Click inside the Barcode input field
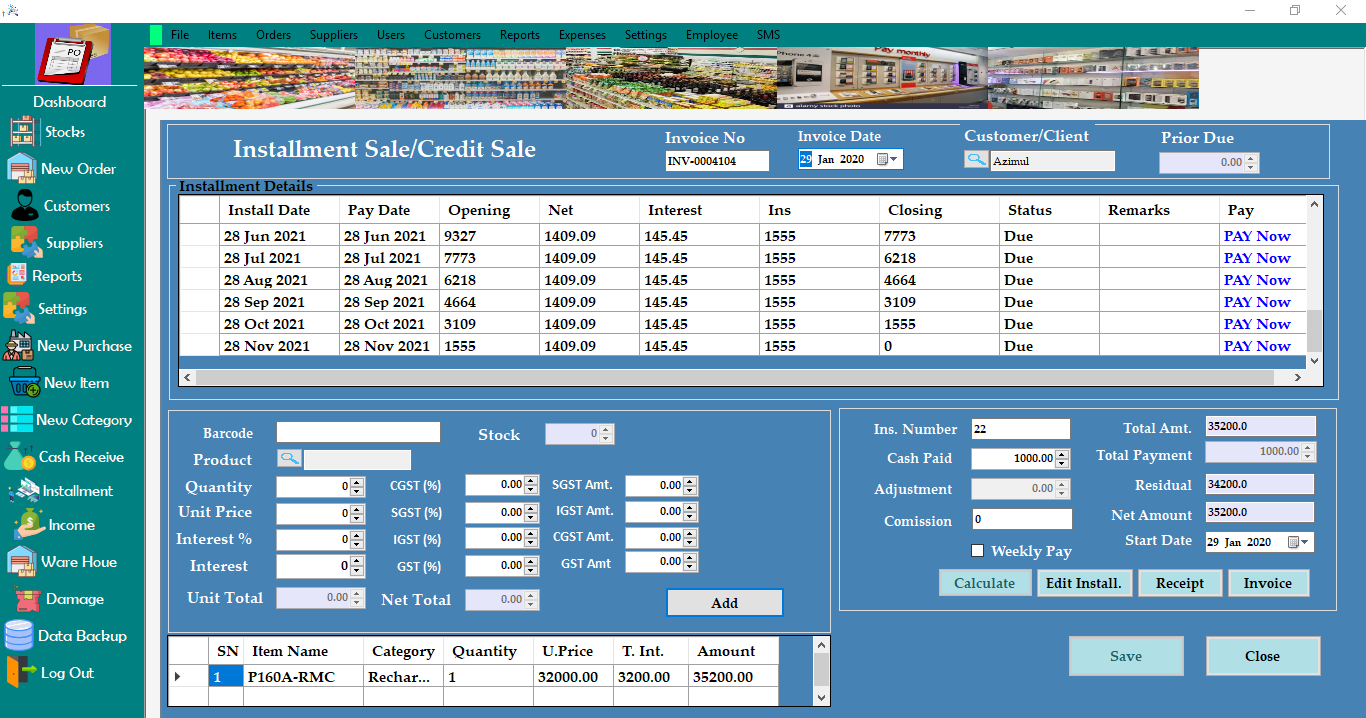 tap(357, 432)
